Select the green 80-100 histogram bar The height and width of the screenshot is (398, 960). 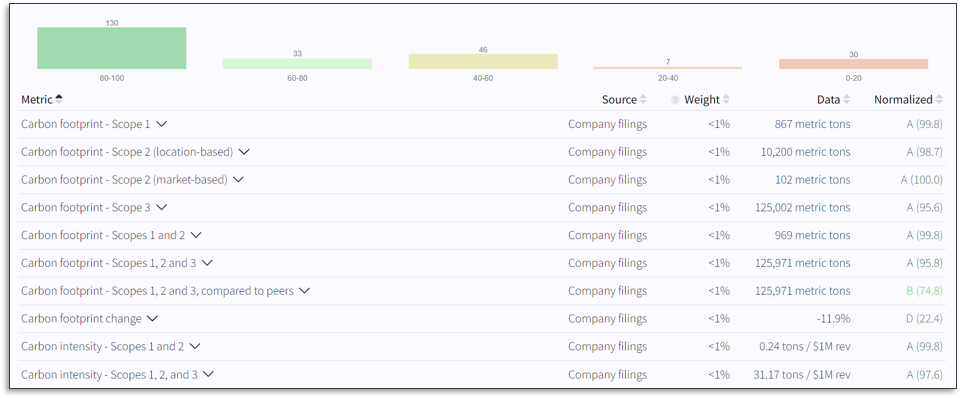[111, 48]
